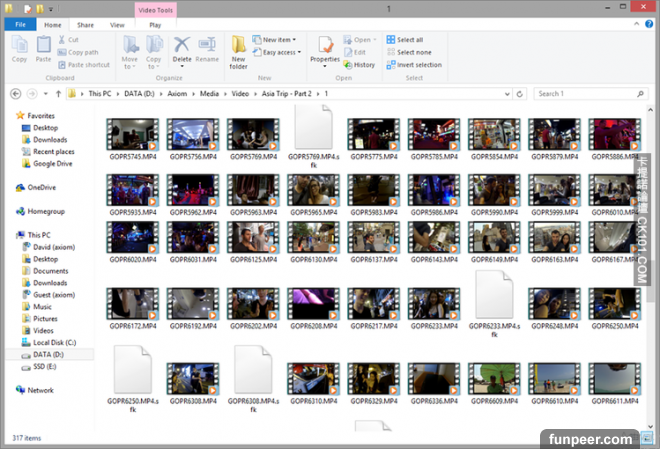Open the File menu tab
Screen dimensions: 660x449
tap(19, 23)
